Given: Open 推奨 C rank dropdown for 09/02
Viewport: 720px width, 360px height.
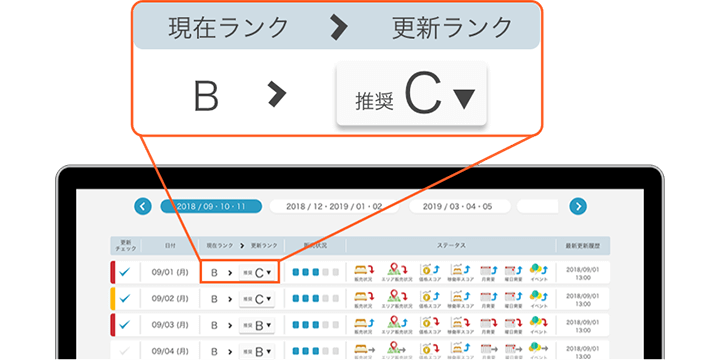Looking at the screenshot, I should click(x=257, y=299).
